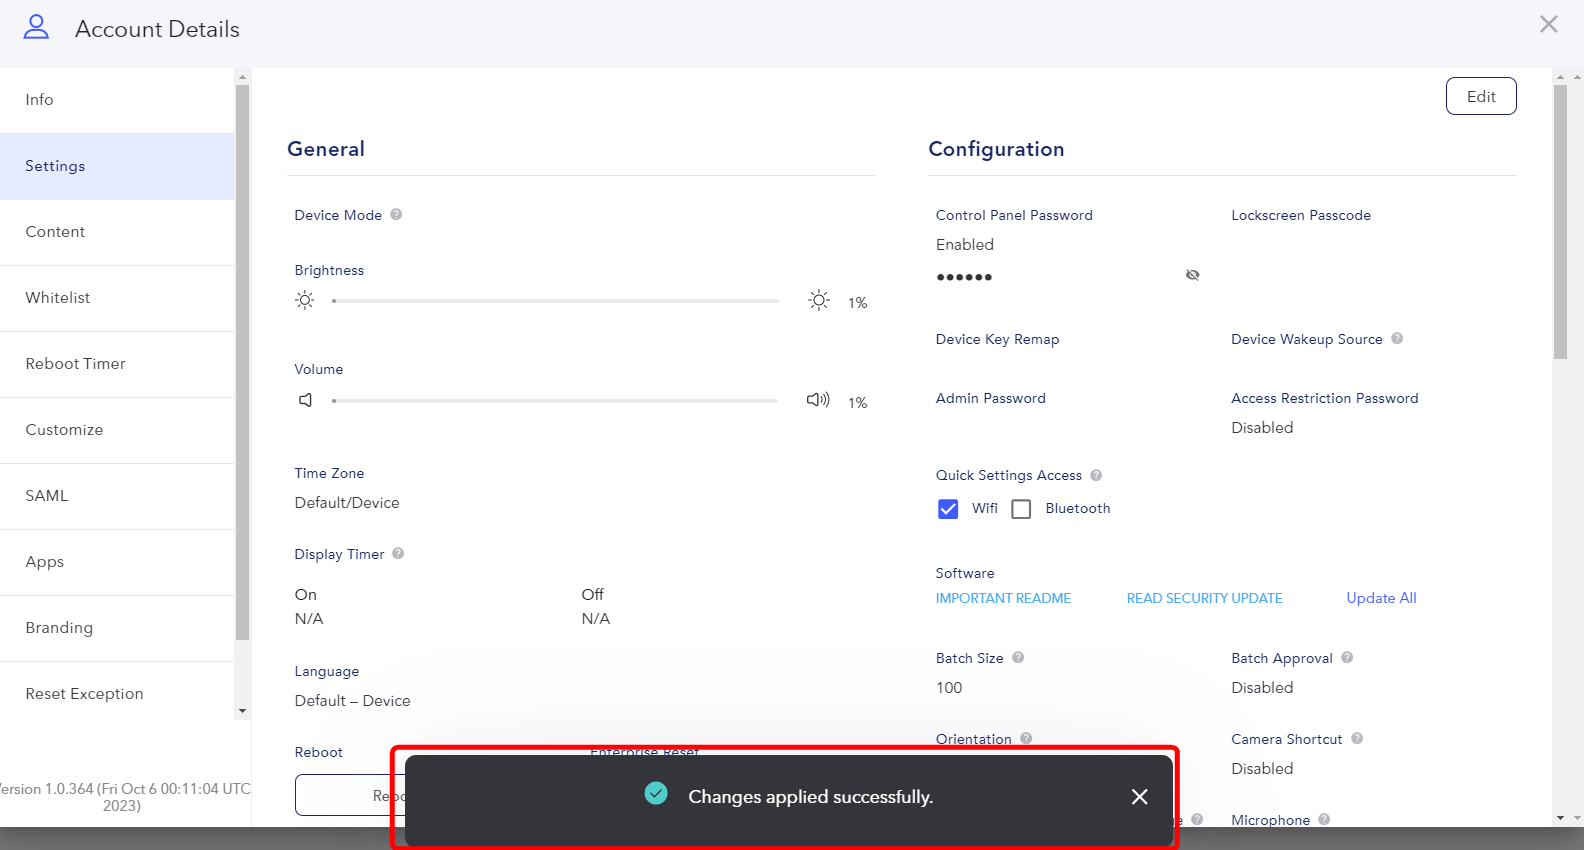Click the Batch Approval help icon

point(1347,657)
